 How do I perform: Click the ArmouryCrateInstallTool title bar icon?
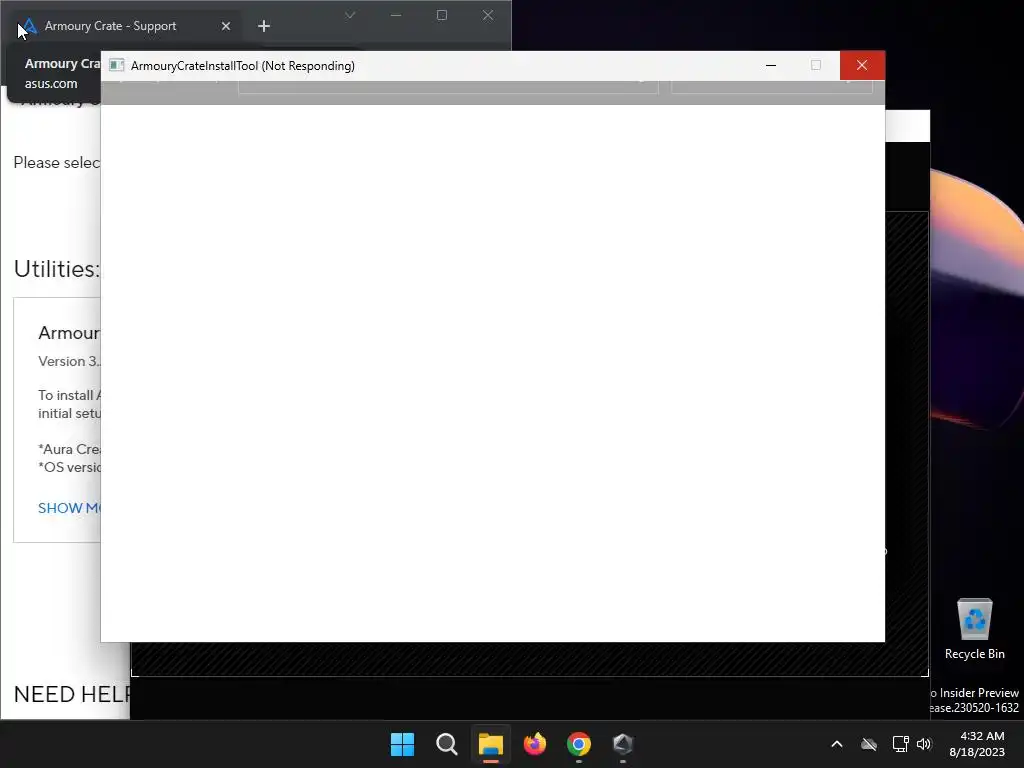pos(117,65)
